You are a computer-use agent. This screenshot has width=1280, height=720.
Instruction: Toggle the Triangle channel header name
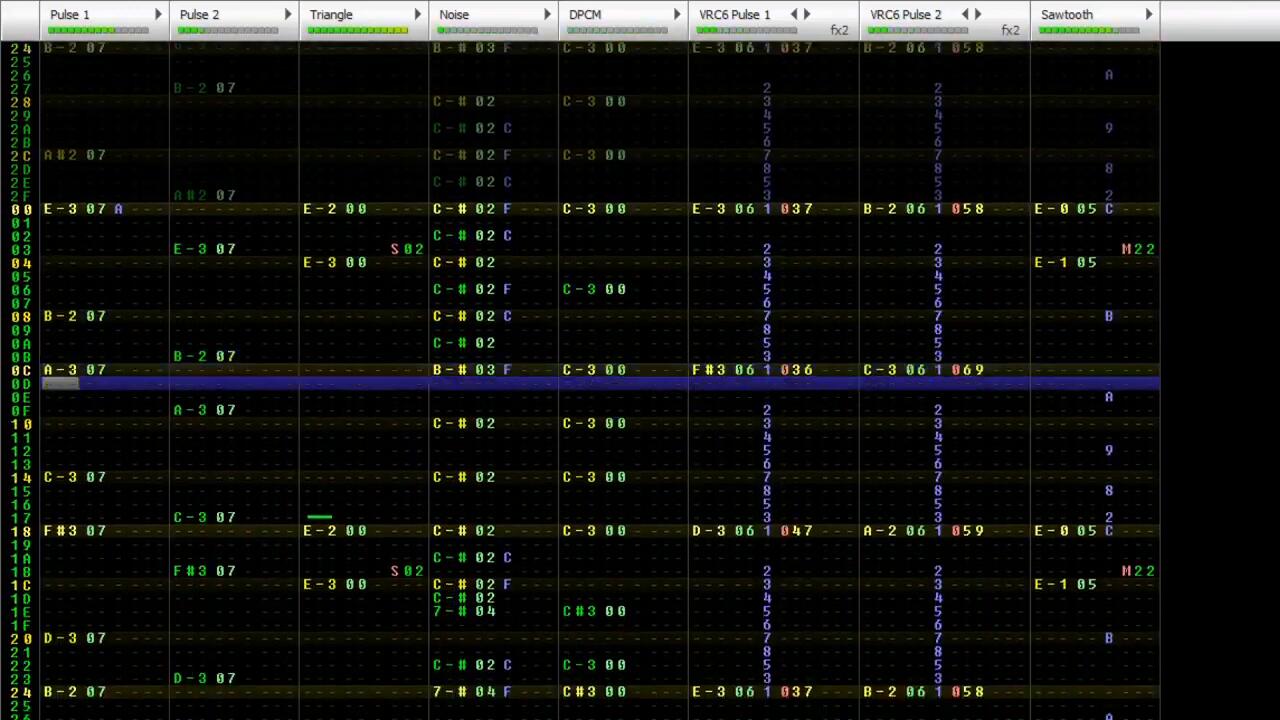tap(331, 15)
